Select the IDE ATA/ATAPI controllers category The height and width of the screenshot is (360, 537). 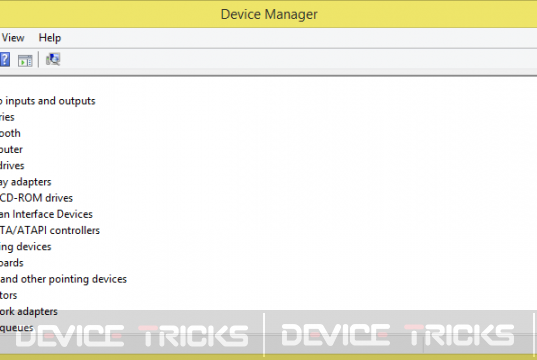pyautogui.click(x=50, y=231)
